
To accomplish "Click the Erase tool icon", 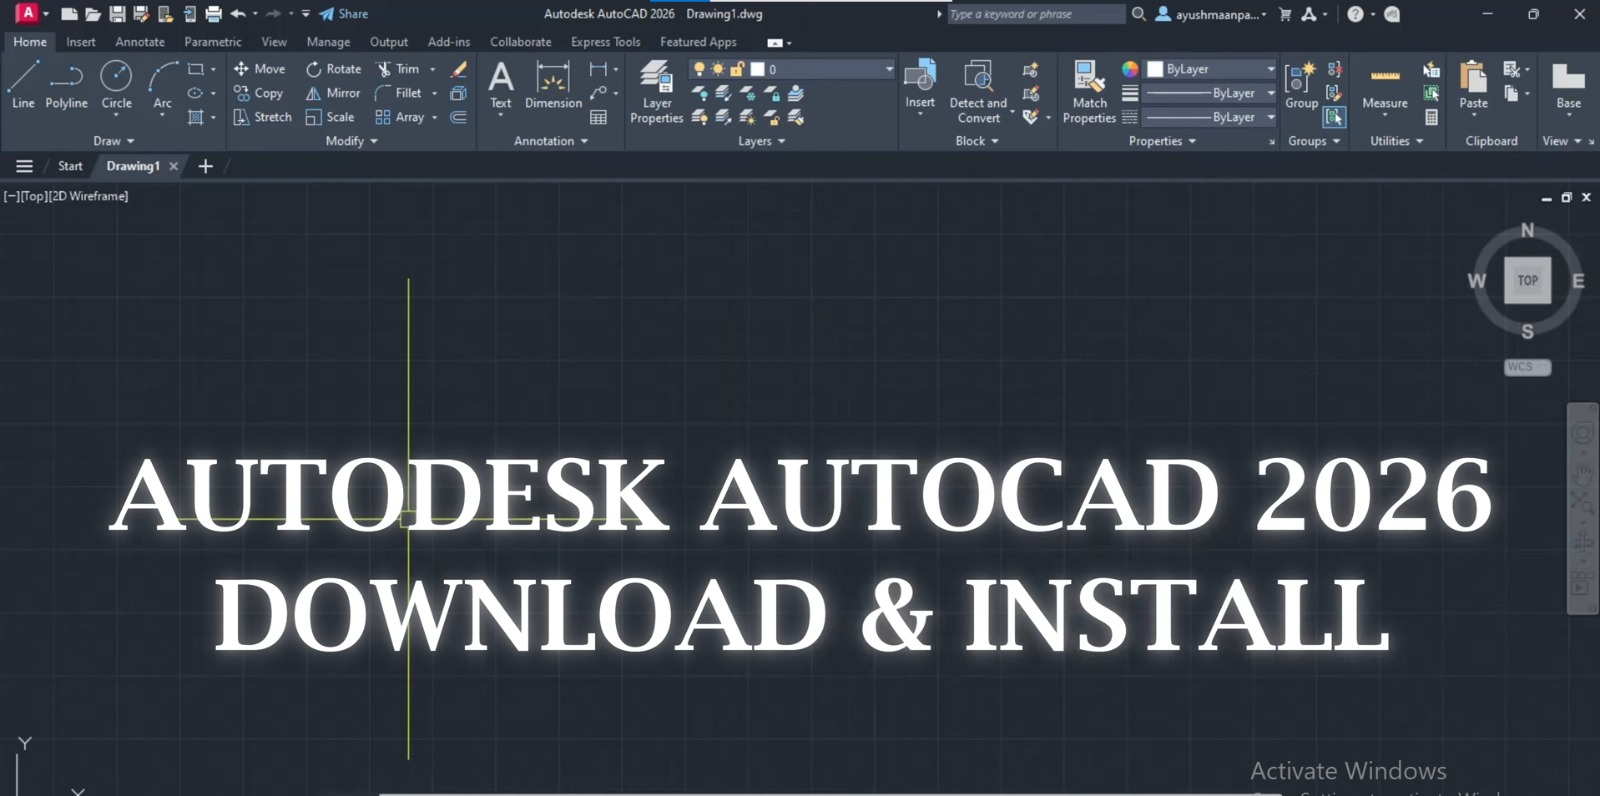I will pos(459,69).
